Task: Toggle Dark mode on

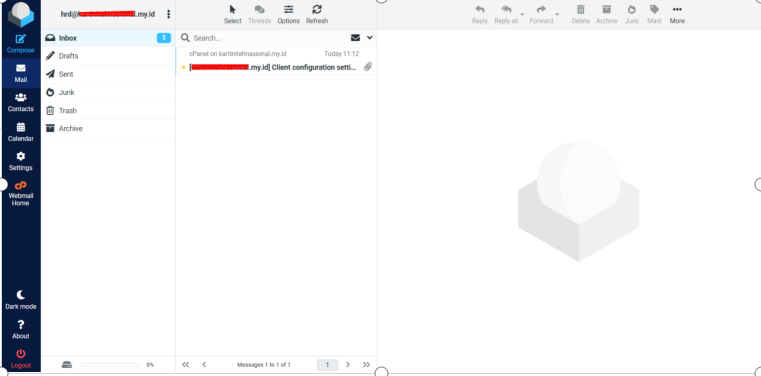Action: coord(20,300)
